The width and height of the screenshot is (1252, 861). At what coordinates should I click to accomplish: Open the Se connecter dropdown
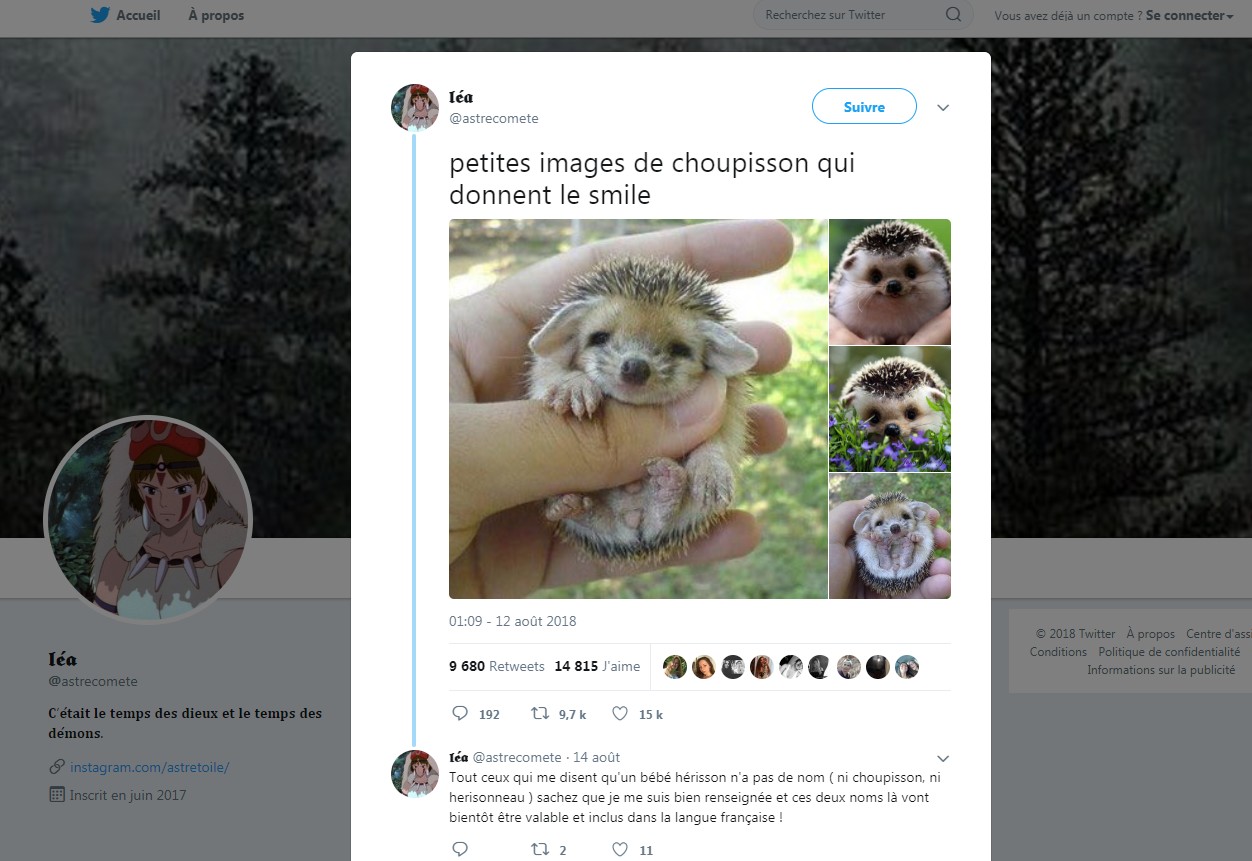point(1190,15)
